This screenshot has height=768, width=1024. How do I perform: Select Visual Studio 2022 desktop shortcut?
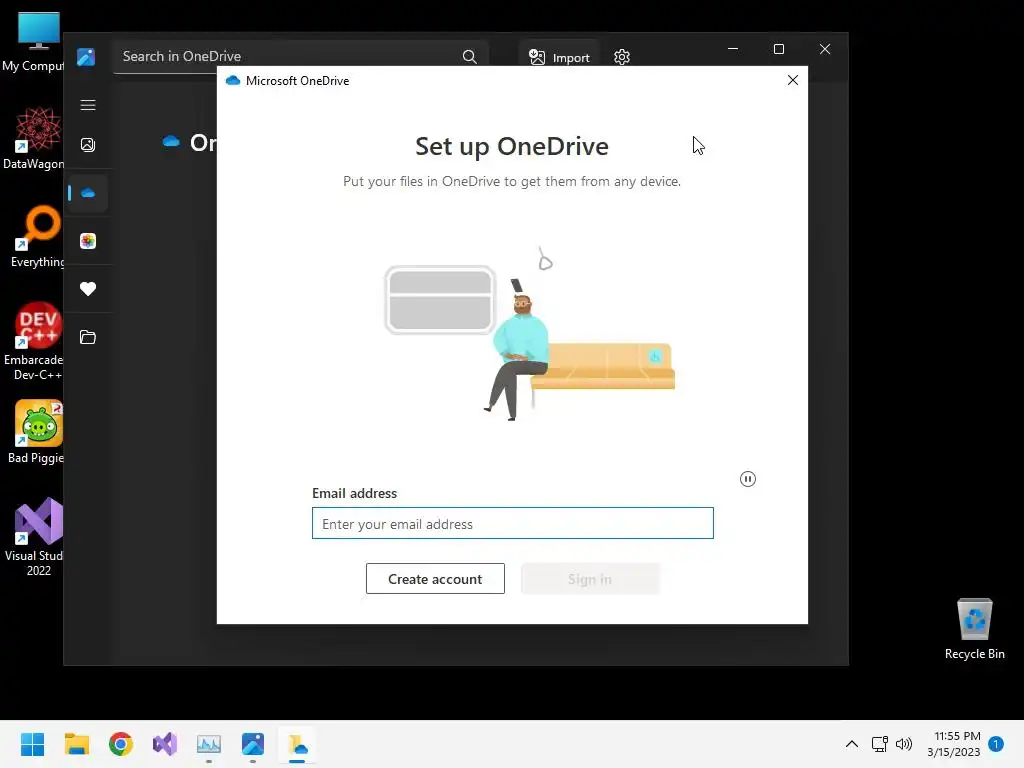click(x=36, y=537)
